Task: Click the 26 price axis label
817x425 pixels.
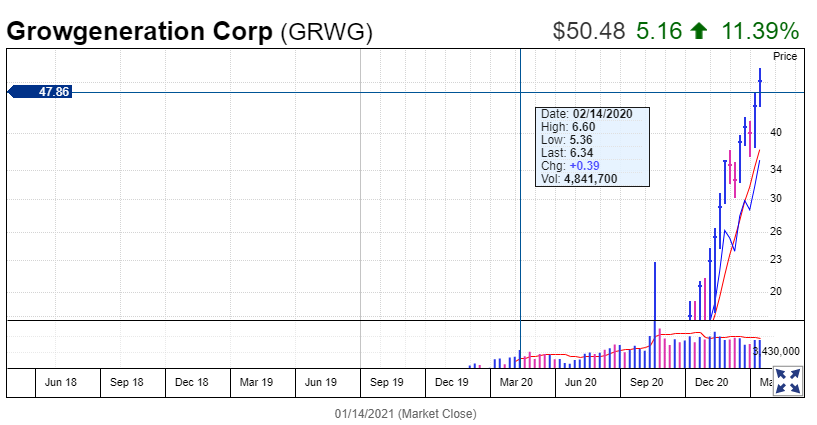Action: click(776, 231)
